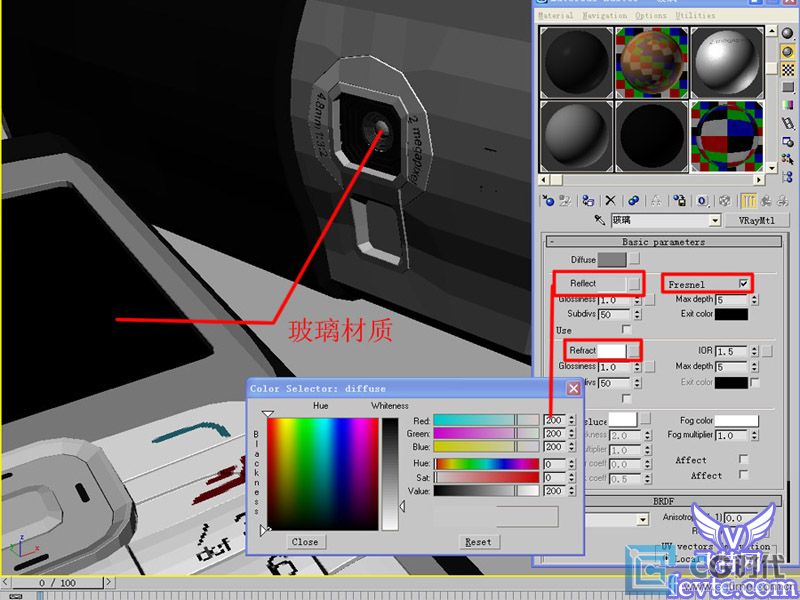This screenshot has height=600, width=800.
Task: Click the Red slider in Color Selector
Action: [x=486, y=420]
